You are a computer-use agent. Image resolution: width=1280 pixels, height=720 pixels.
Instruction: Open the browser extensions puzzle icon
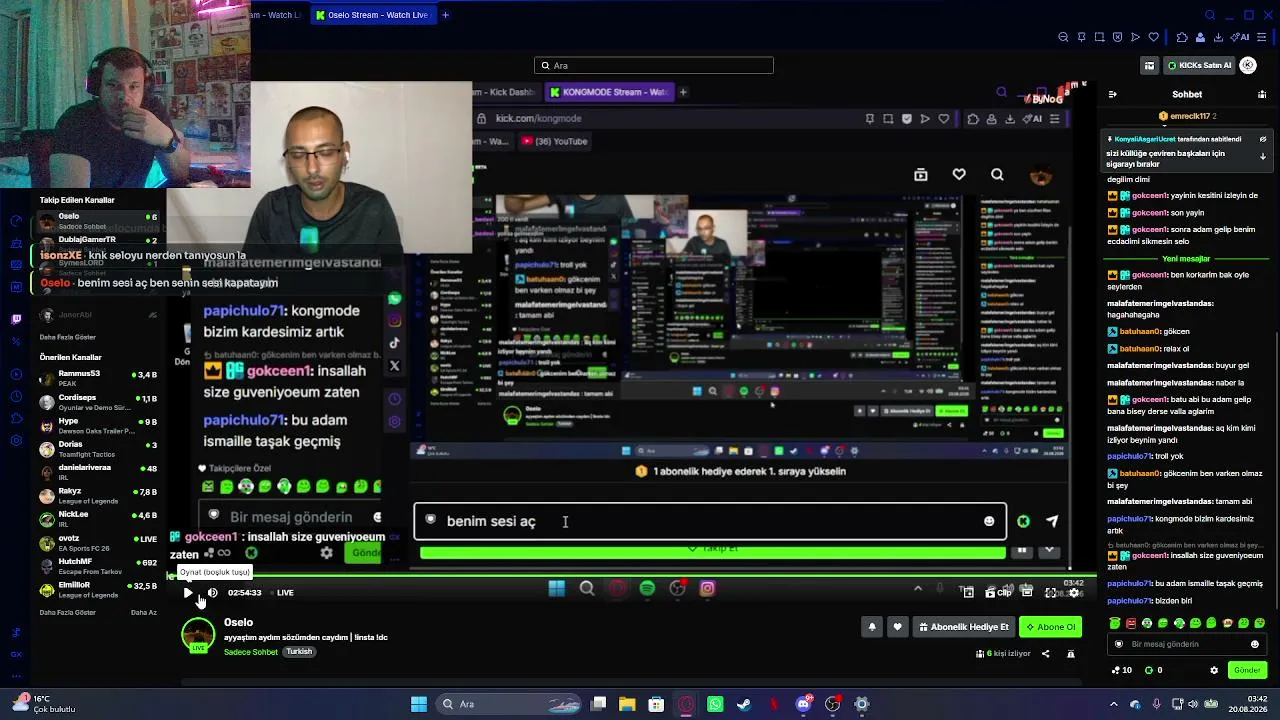tap(1182, 37)
